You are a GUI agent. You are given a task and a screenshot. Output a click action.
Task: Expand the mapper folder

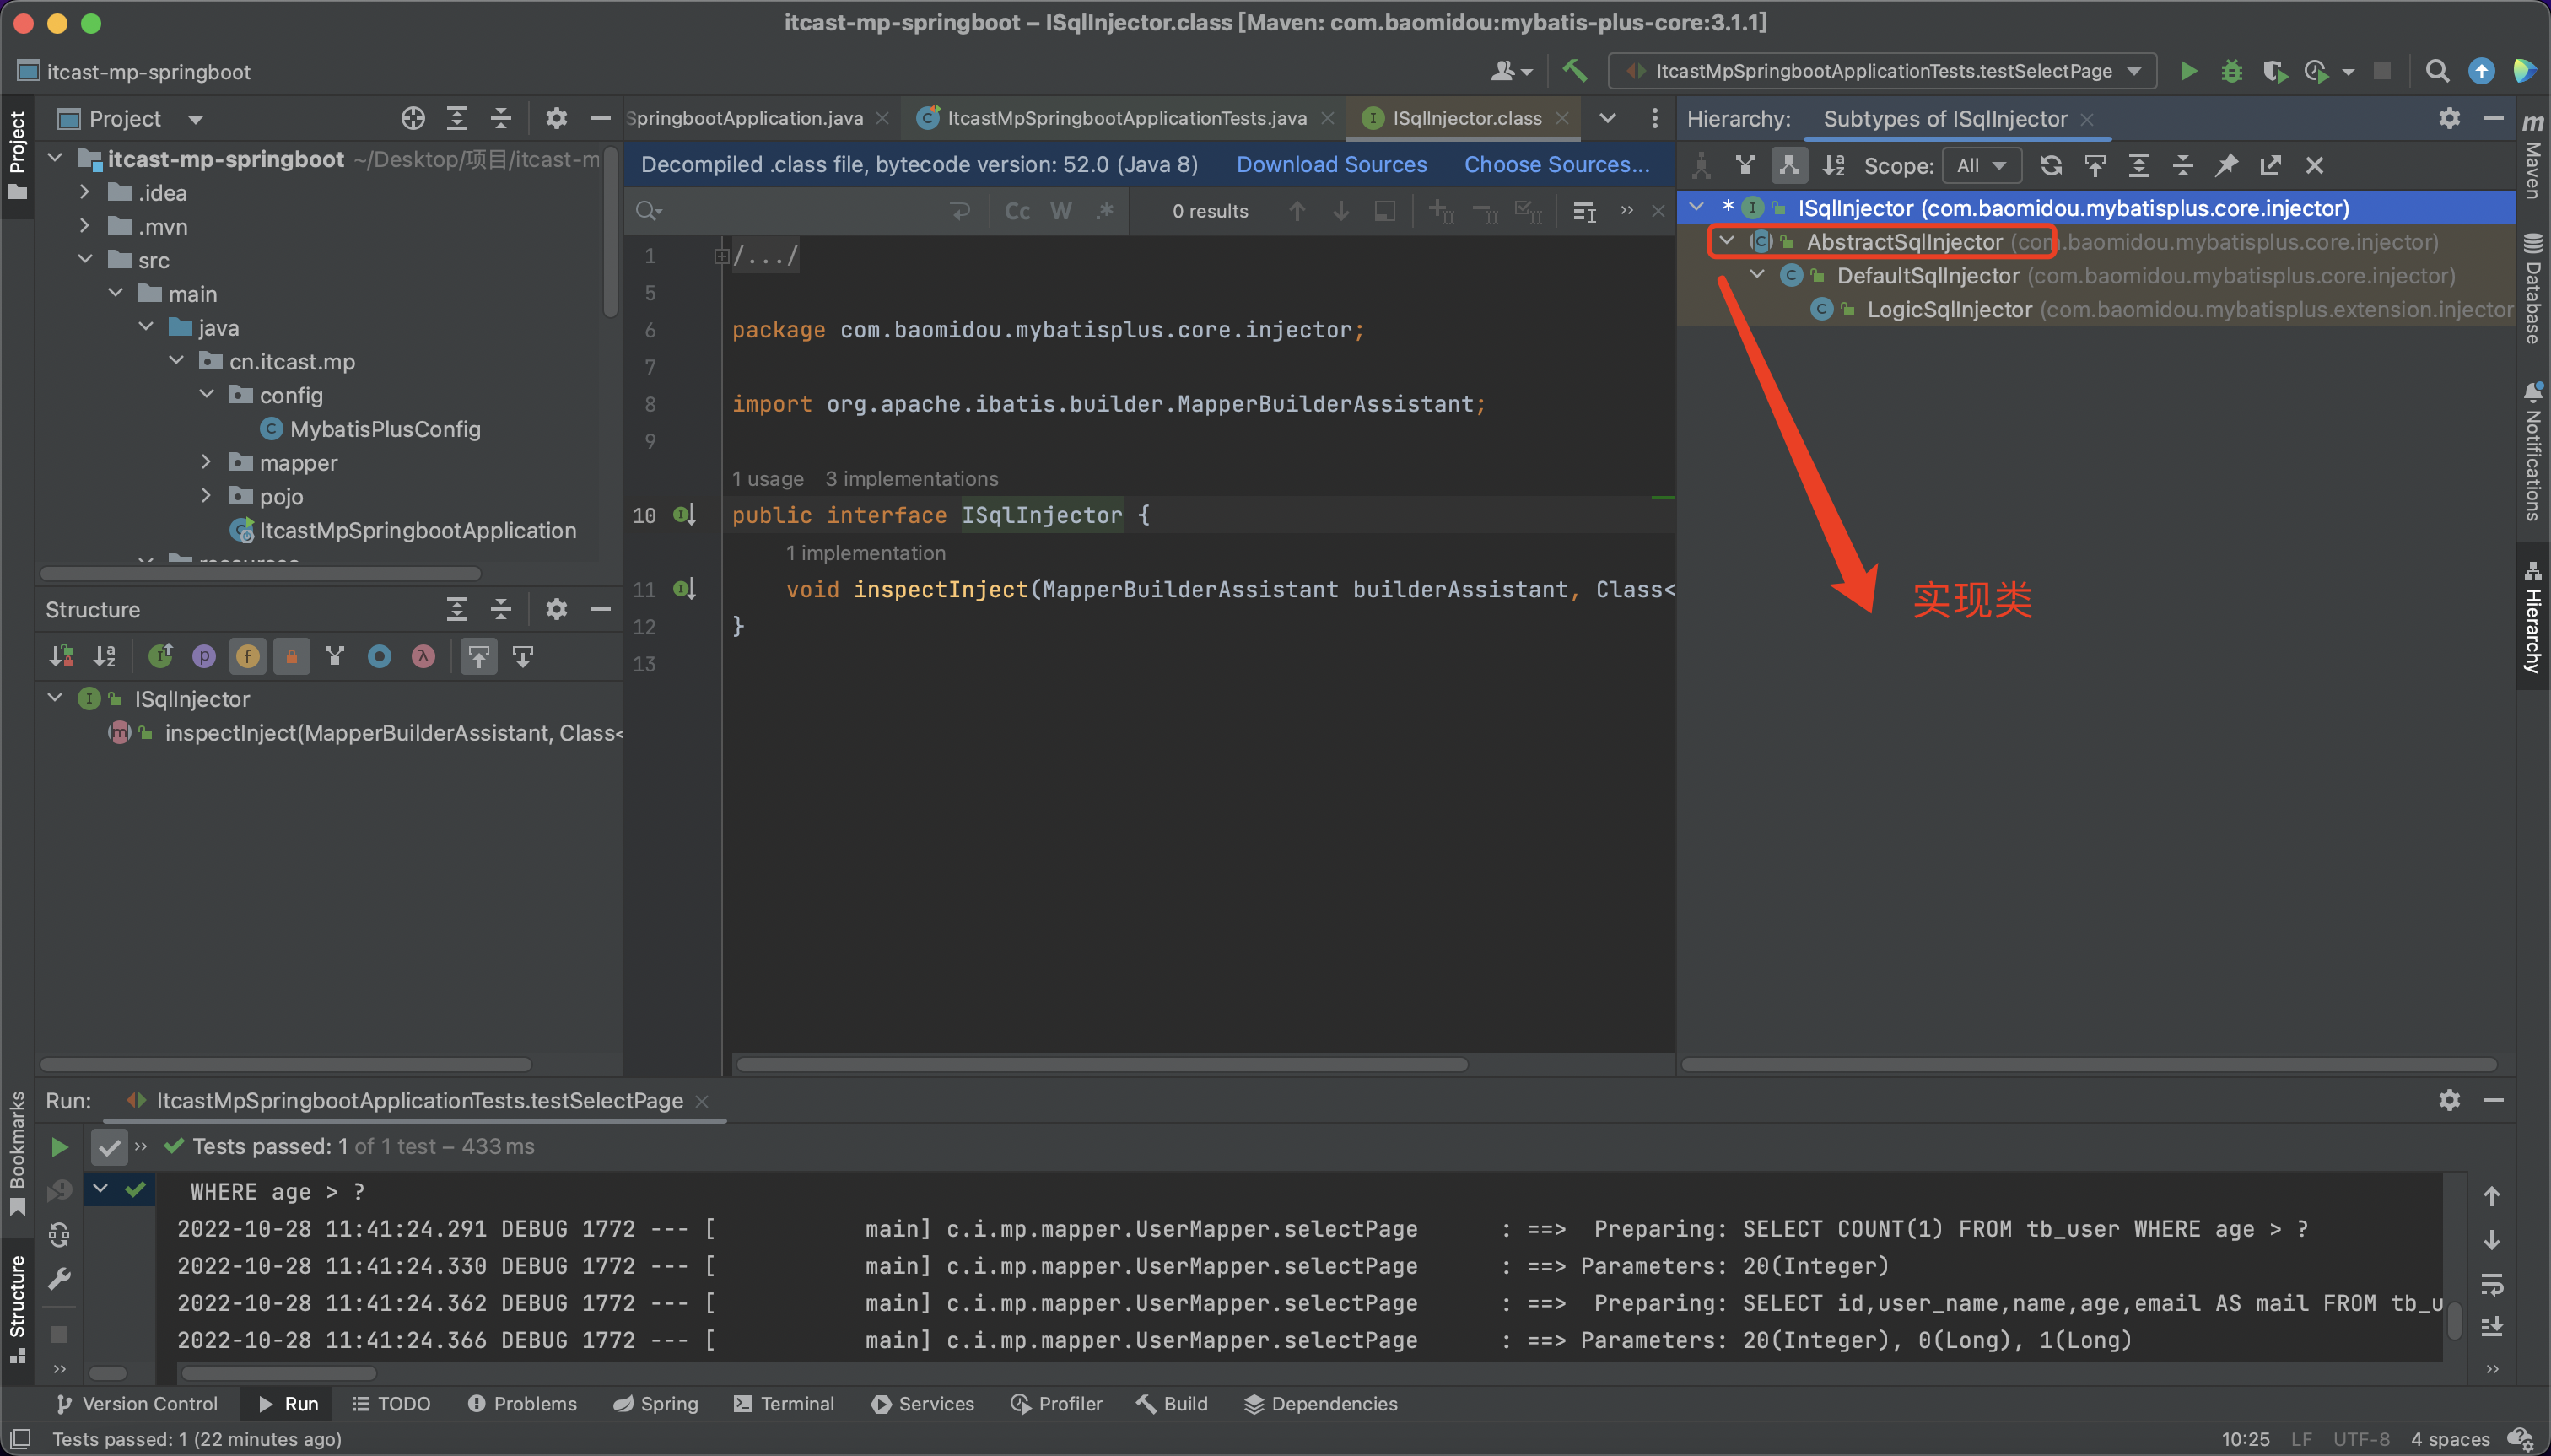pos(206,462)
